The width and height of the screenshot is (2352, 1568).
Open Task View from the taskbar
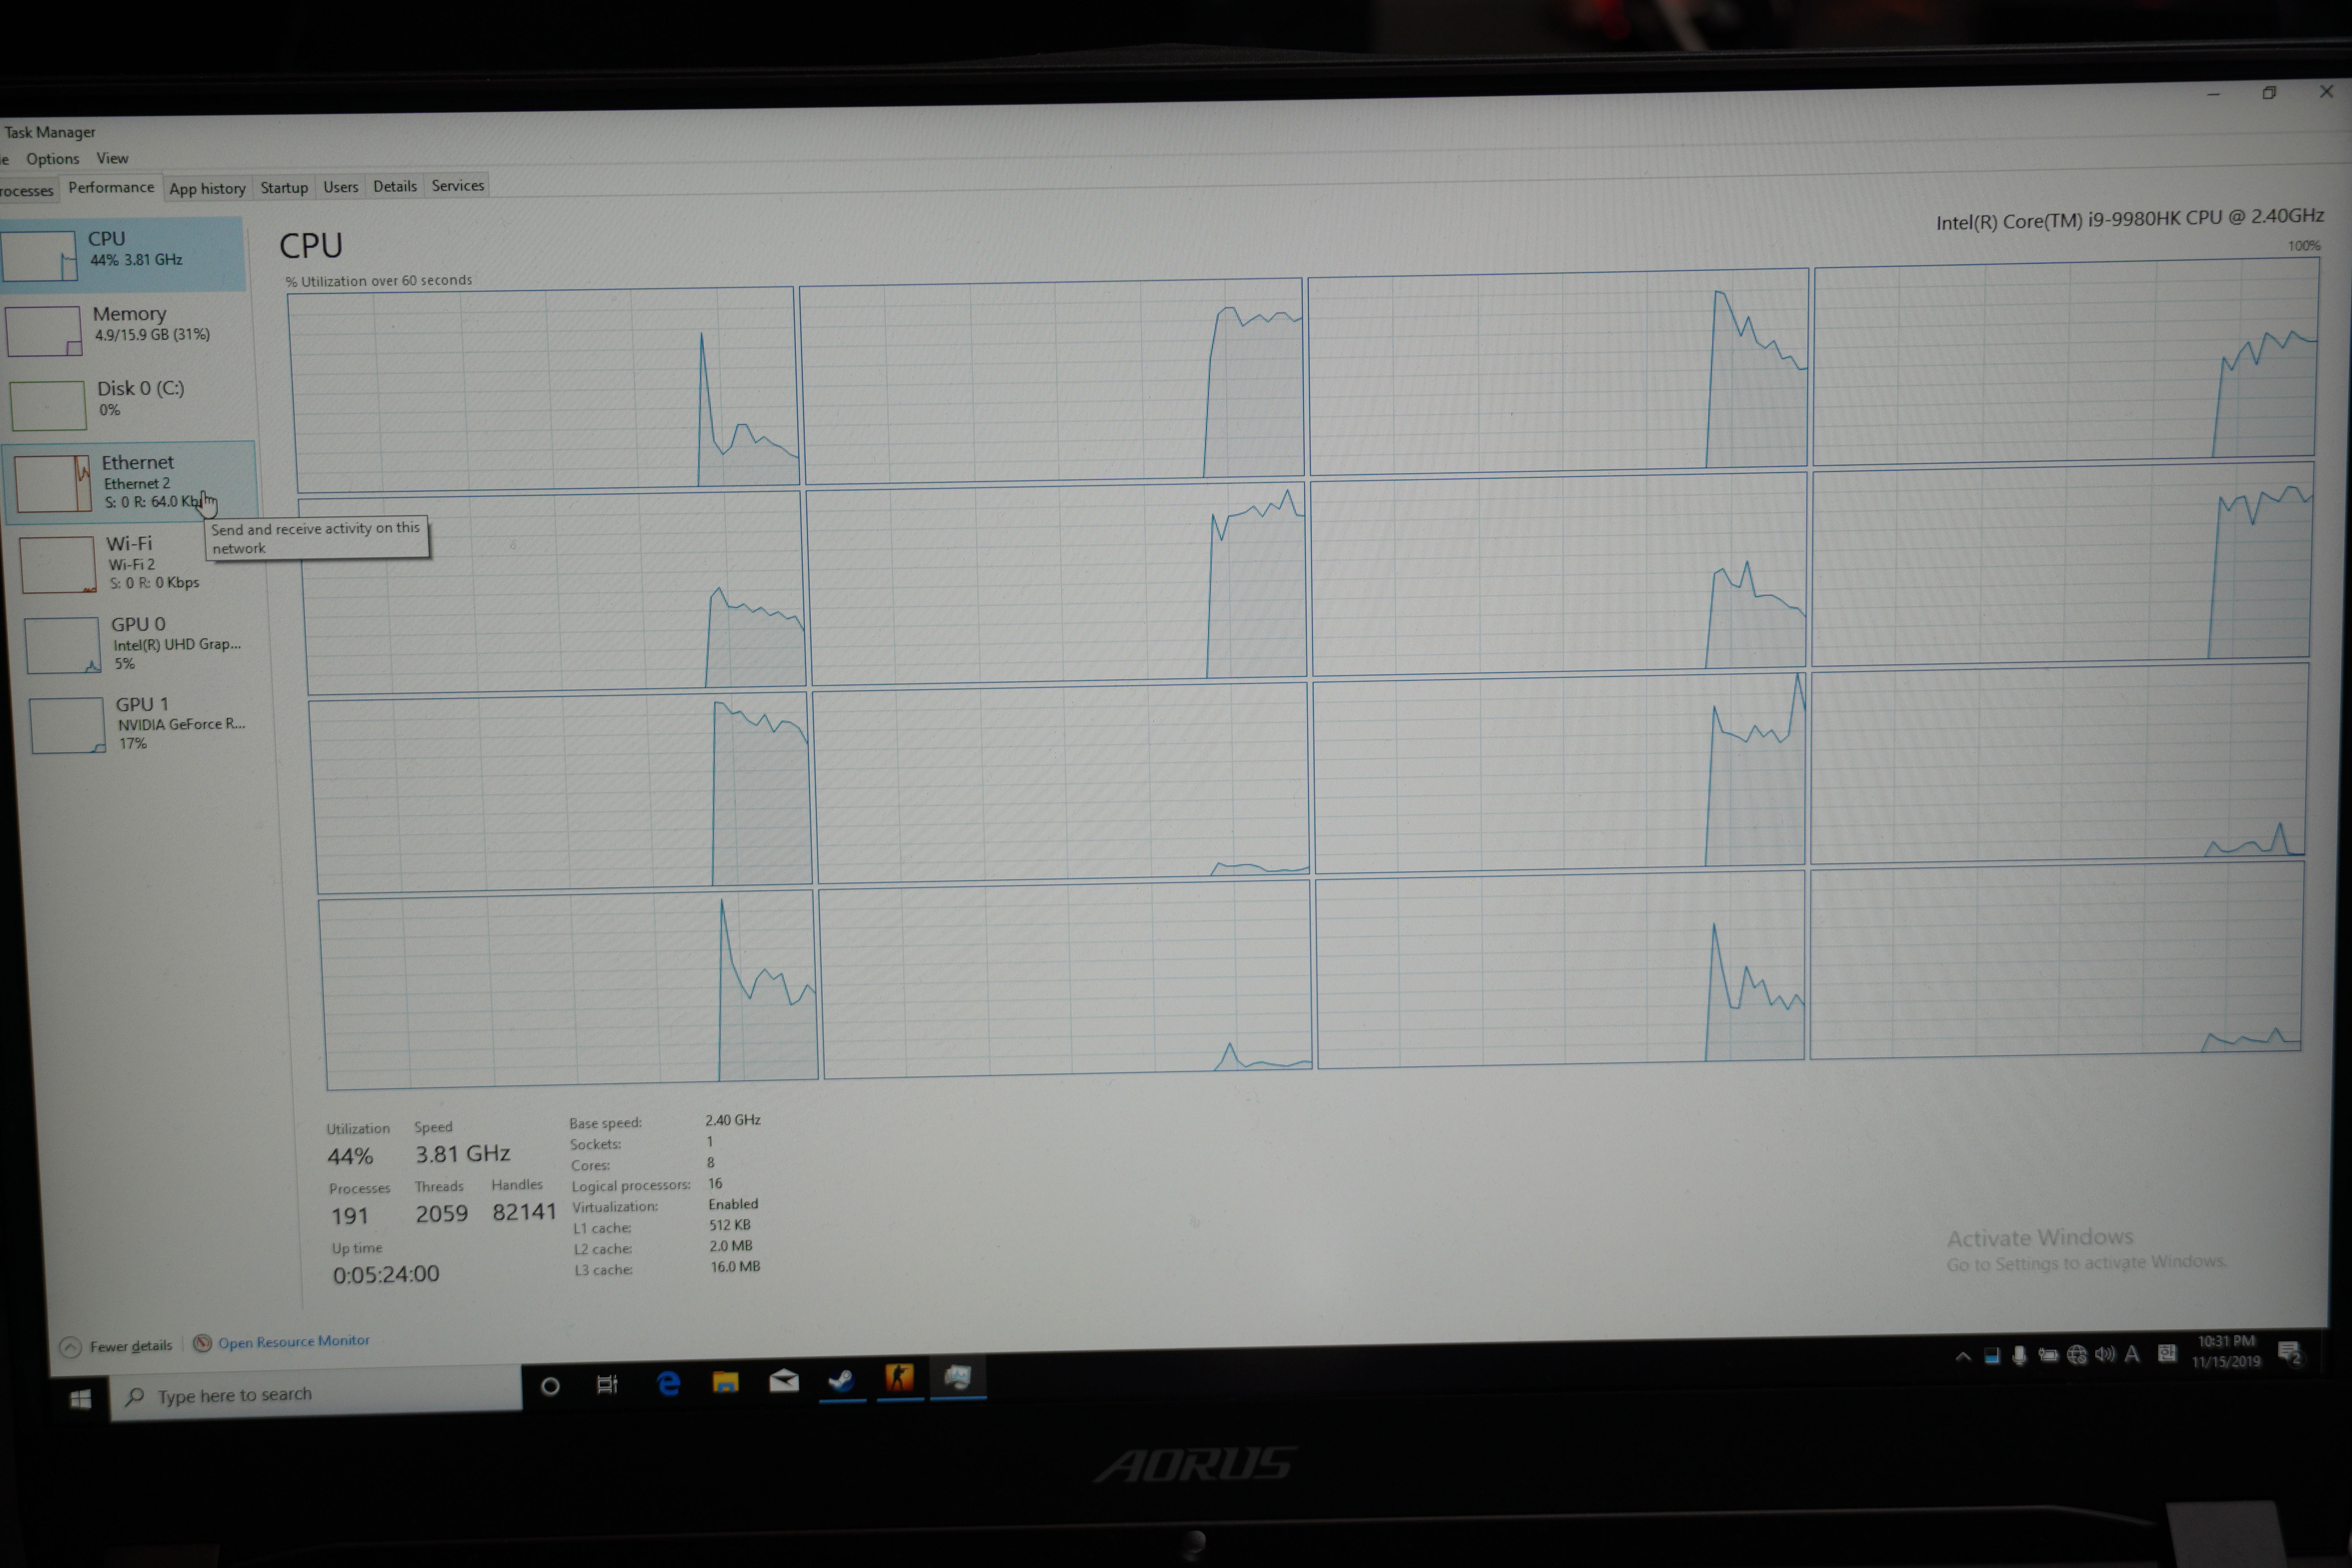click(x=607, y=1385)
